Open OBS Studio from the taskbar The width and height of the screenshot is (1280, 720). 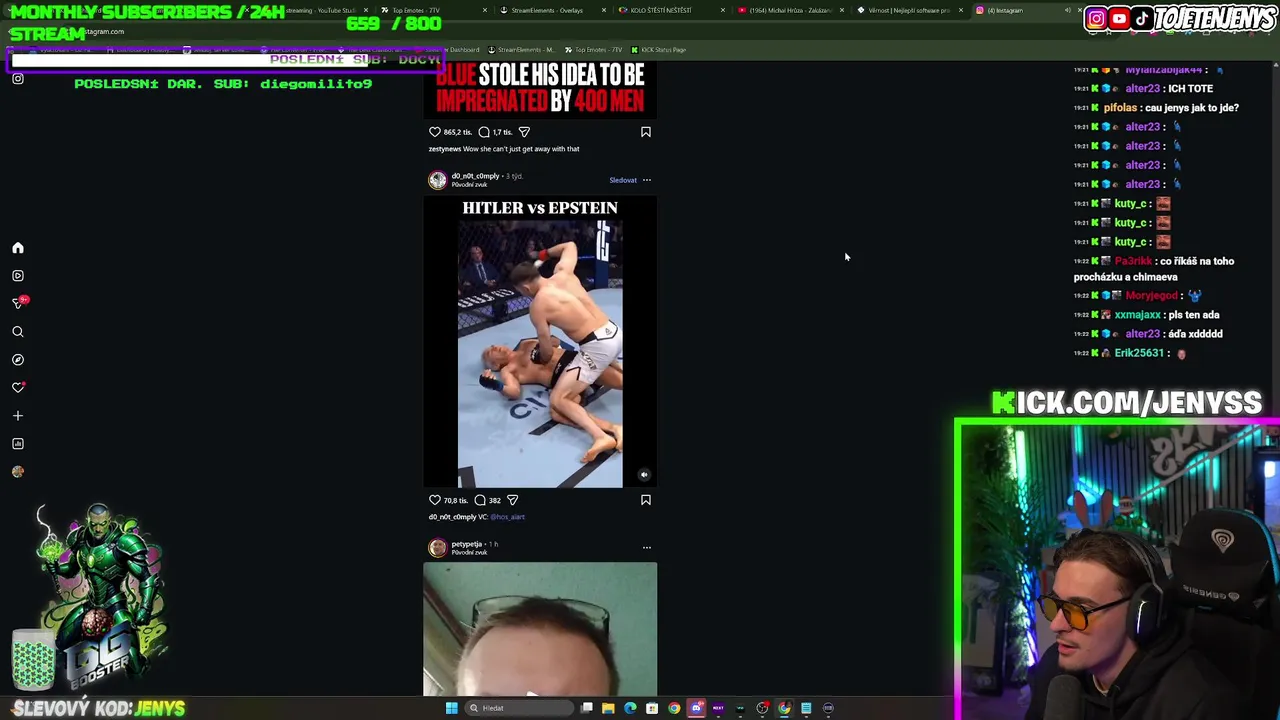click(762, 708)
